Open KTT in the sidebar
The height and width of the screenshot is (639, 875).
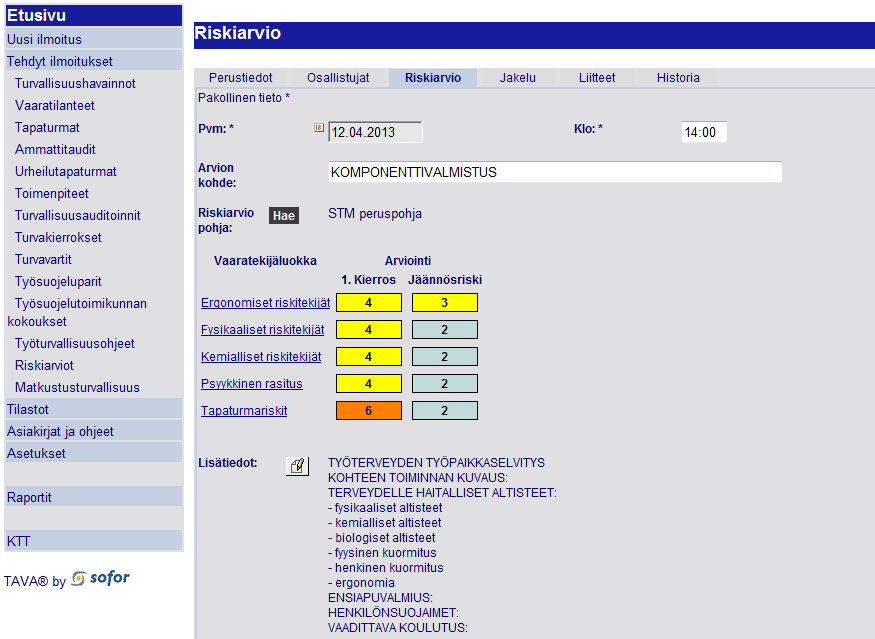click(94, 541)
